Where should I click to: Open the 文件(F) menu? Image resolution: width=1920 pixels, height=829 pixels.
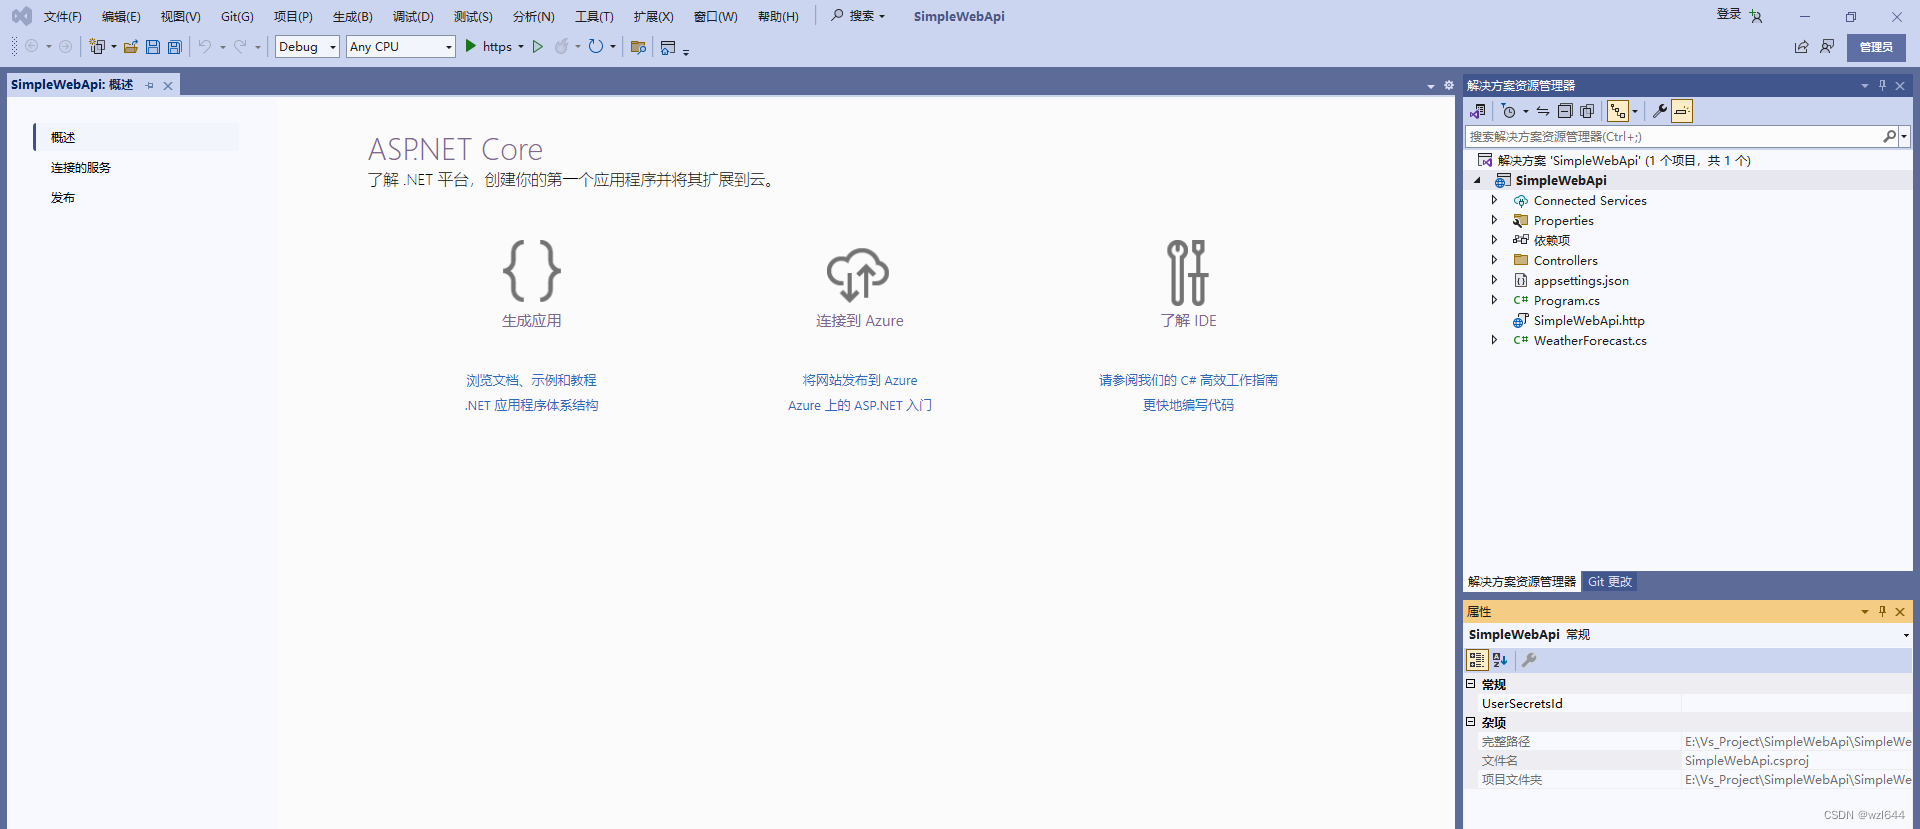click(x=63, y=17)
